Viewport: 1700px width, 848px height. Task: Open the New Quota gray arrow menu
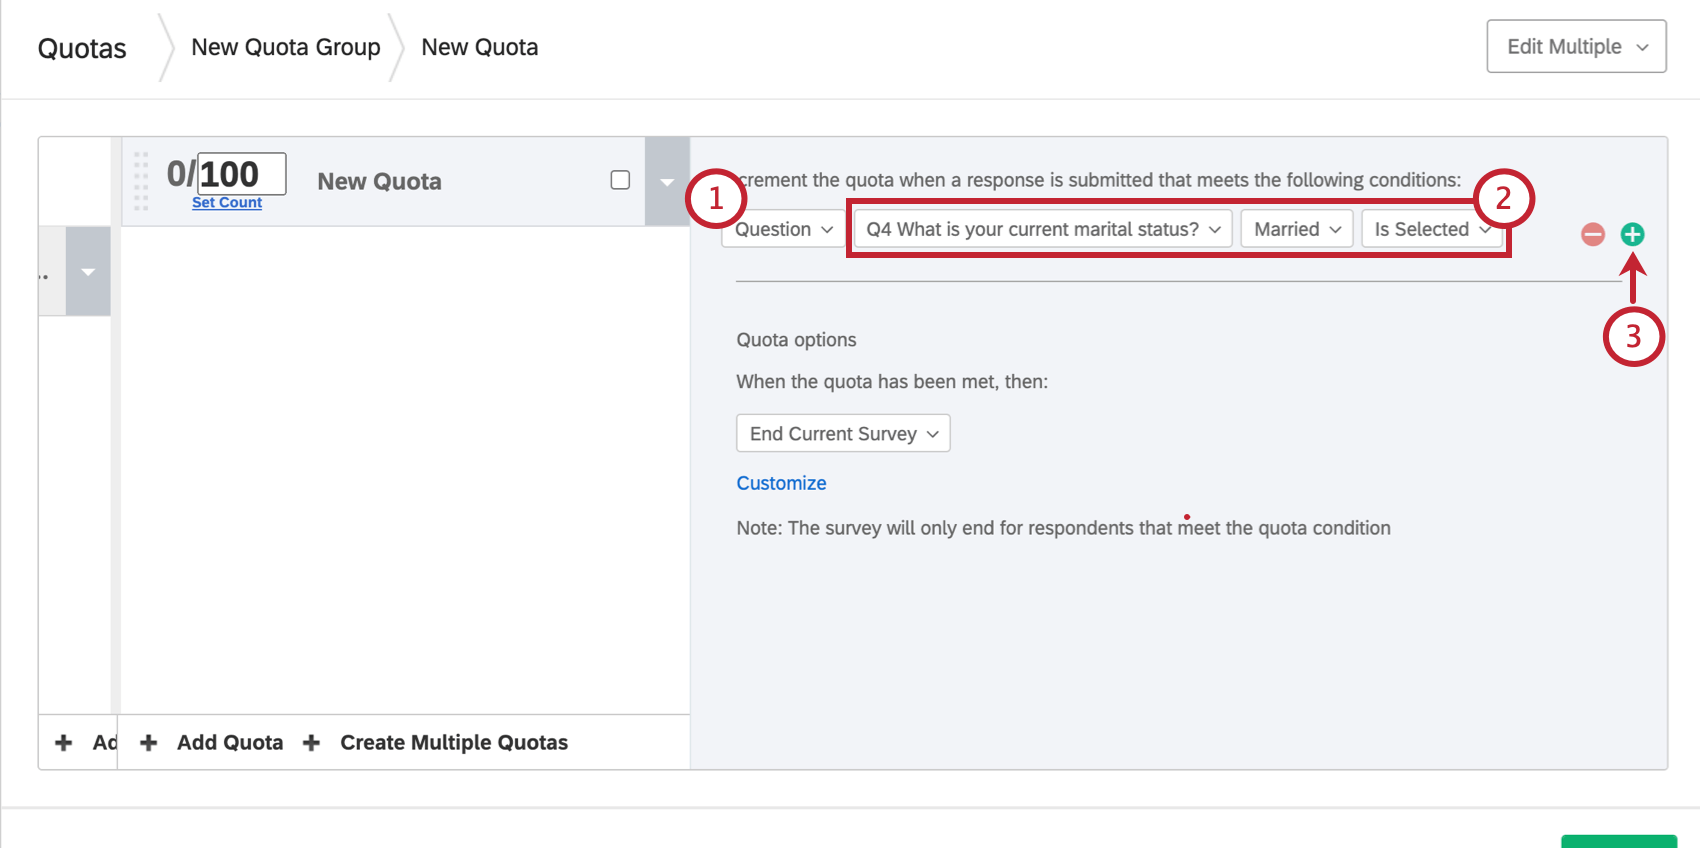pyautogui.click(x=667, y=182)
